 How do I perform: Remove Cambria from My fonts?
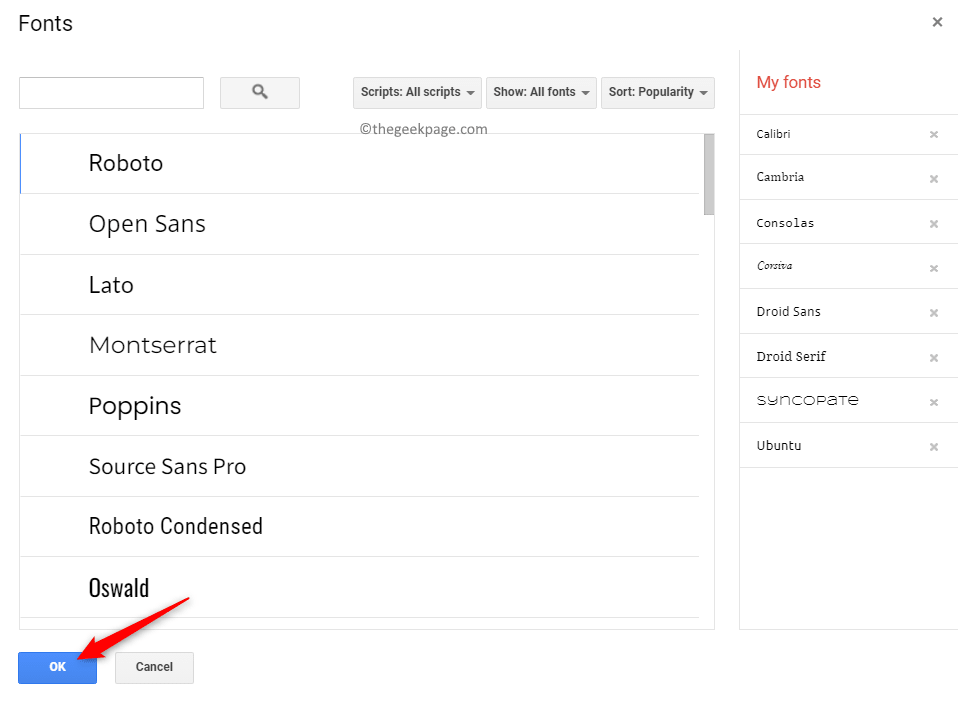click(934, 178)
